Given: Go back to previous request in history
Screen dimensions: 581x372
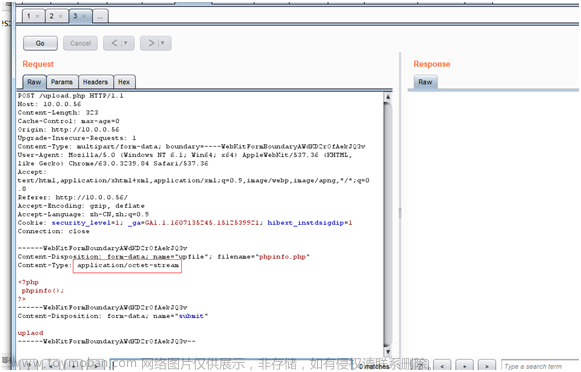Looking at the screenshot, I should [x=114, y=43].
